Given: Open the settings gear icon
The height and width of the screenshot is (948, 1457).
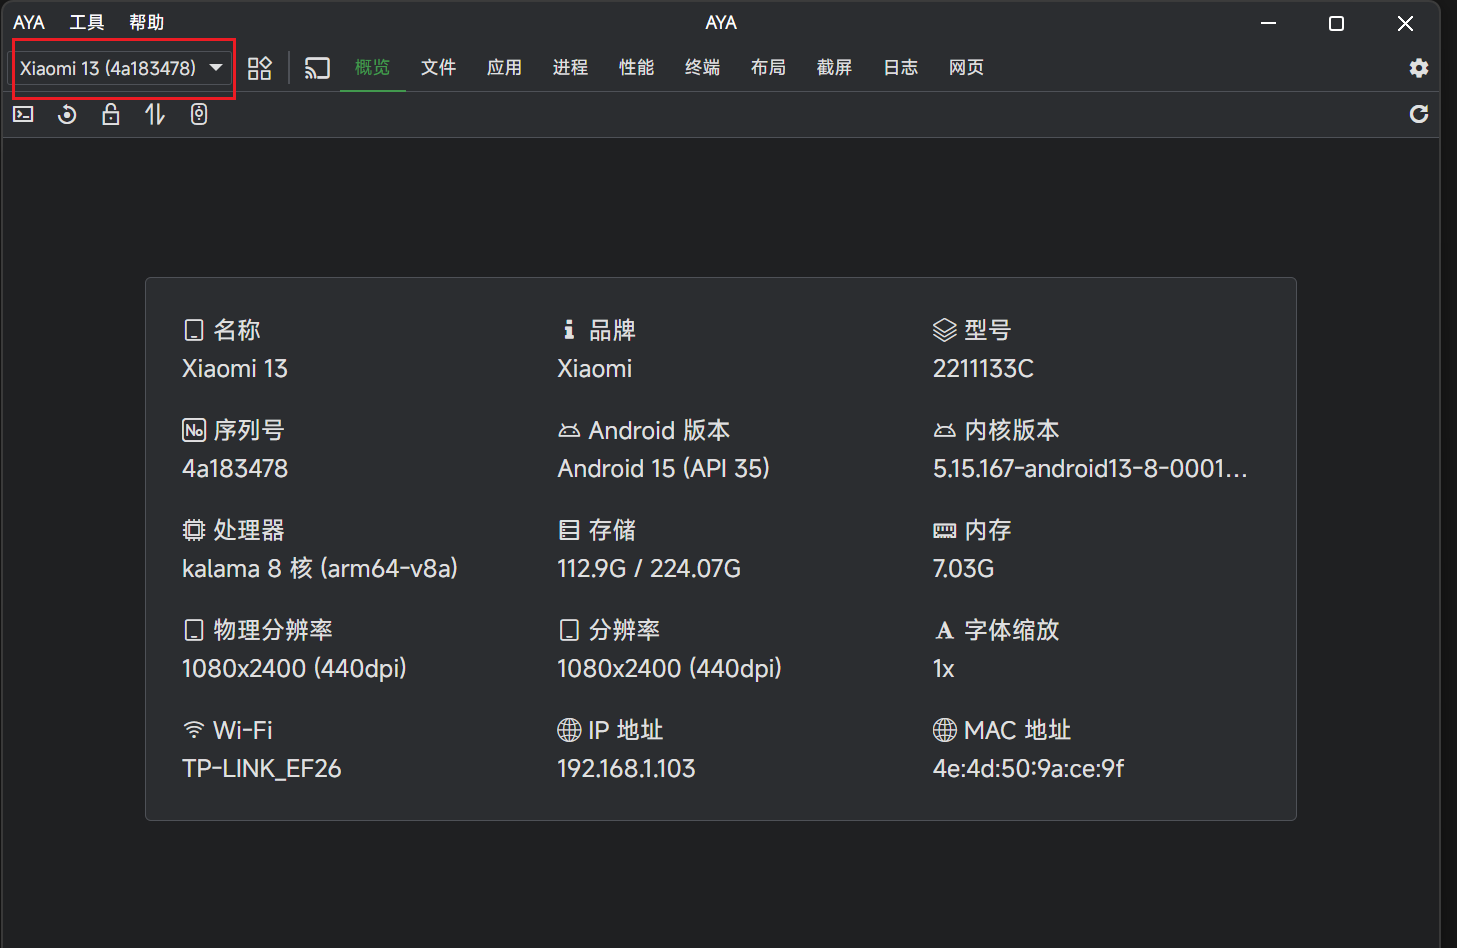Looking at the screenshot, I should (1419, 68).
